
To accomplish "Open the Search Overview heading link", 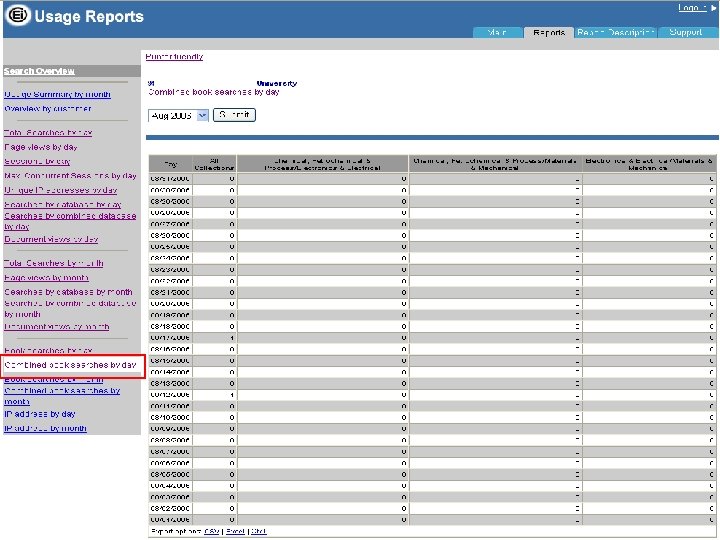I will pyautogui.click(x=39, y=71).
